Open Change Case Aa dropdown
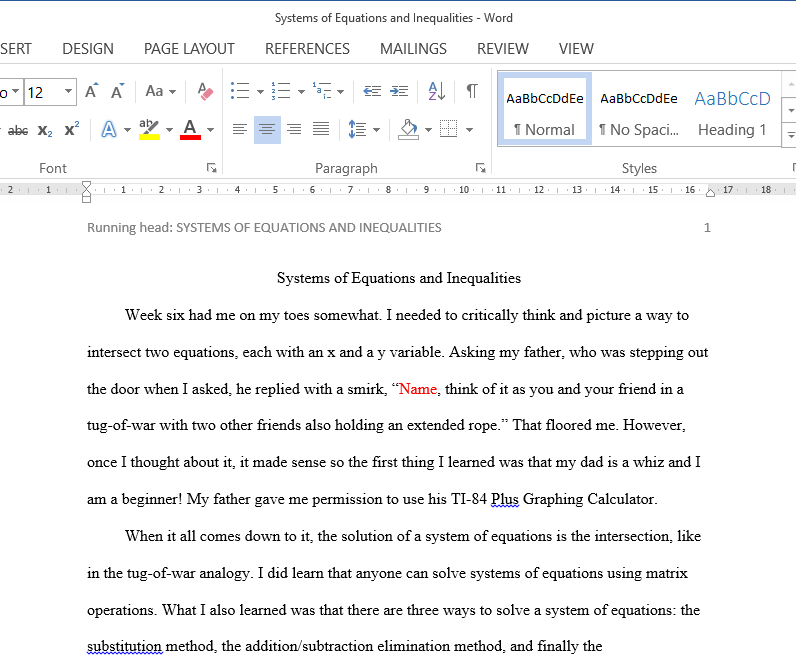This screenshot has height=664, width=796. click(160, 91)
